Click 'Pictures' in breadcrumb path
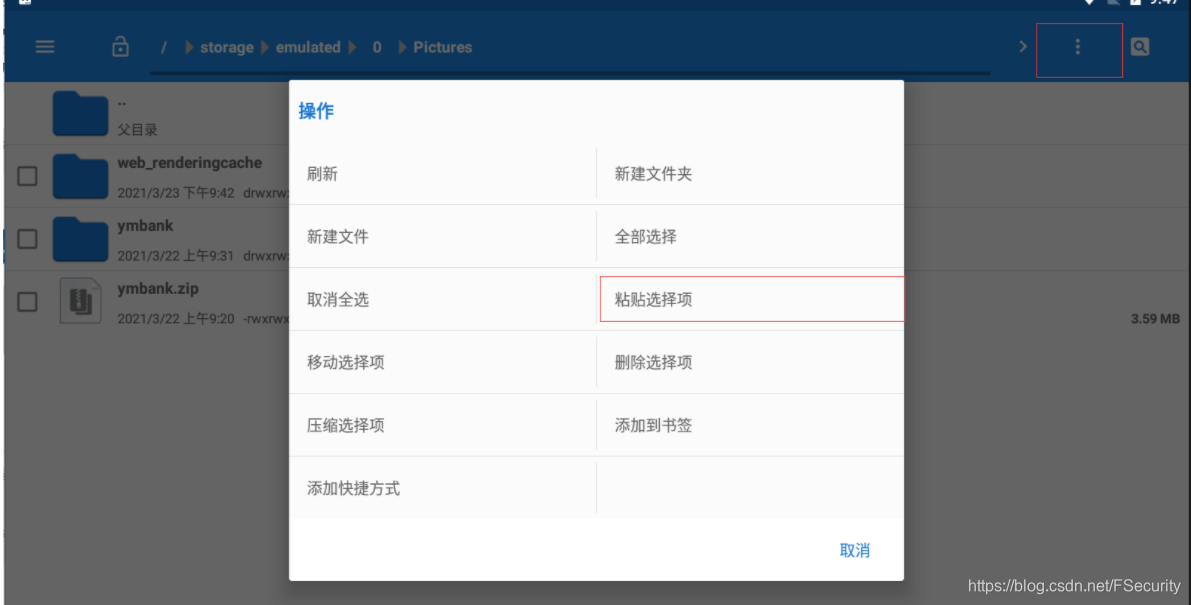Image resolution: width=1191 pixels, height=605 pixels. click(443, 47)
